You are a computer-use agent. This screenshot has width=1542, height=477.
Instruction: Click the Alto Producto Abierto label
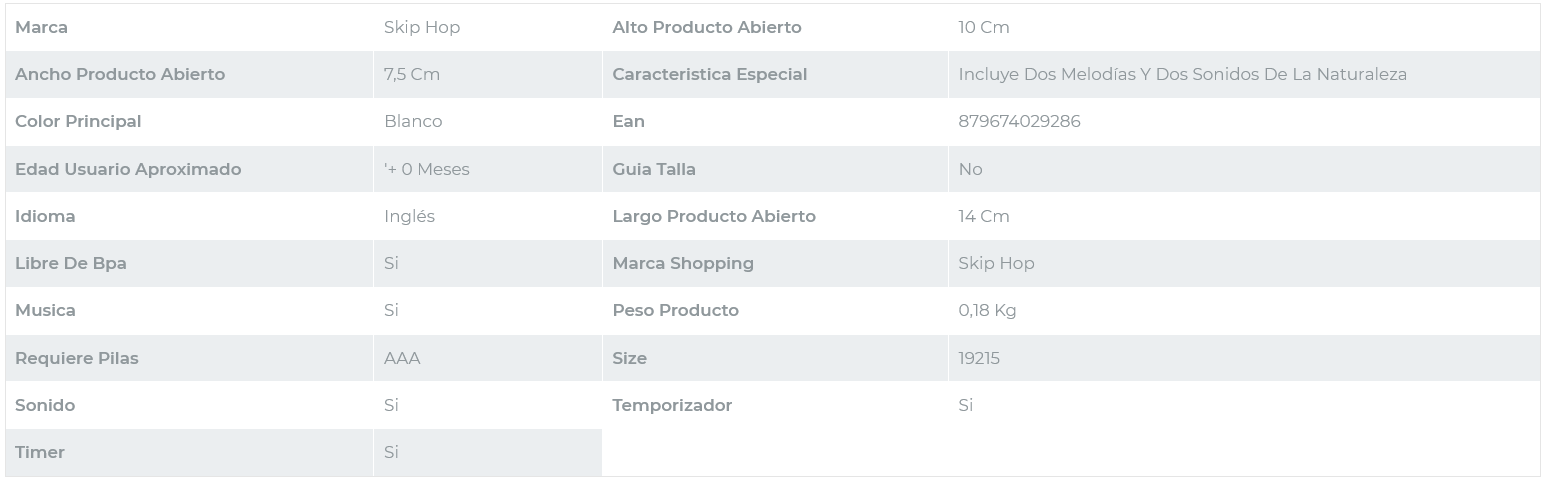(x=707, y=27)
